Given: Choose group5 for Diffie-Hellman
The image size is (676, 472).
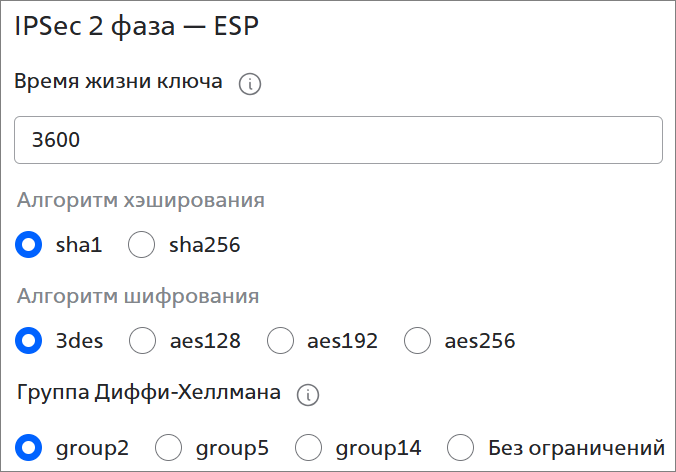Looking at the screenshot, I should (168, 447).
